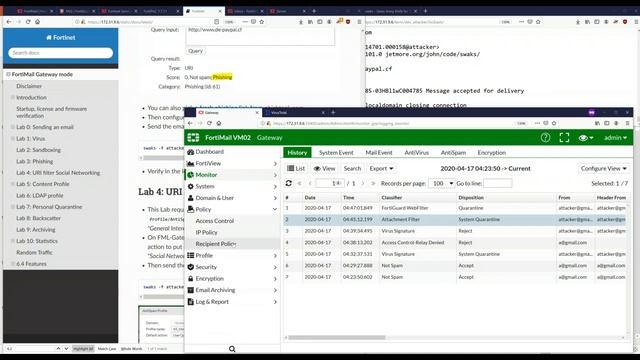Reload page in Gateway browser window

pyautogui.click(x=209, y=123)
